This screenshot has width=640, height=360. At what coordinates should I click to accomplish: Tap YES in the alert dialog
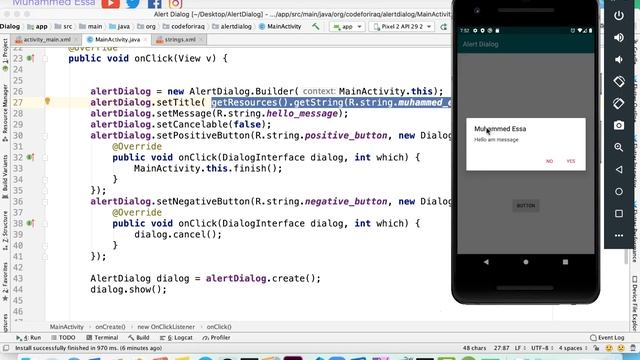click(571, 161)
